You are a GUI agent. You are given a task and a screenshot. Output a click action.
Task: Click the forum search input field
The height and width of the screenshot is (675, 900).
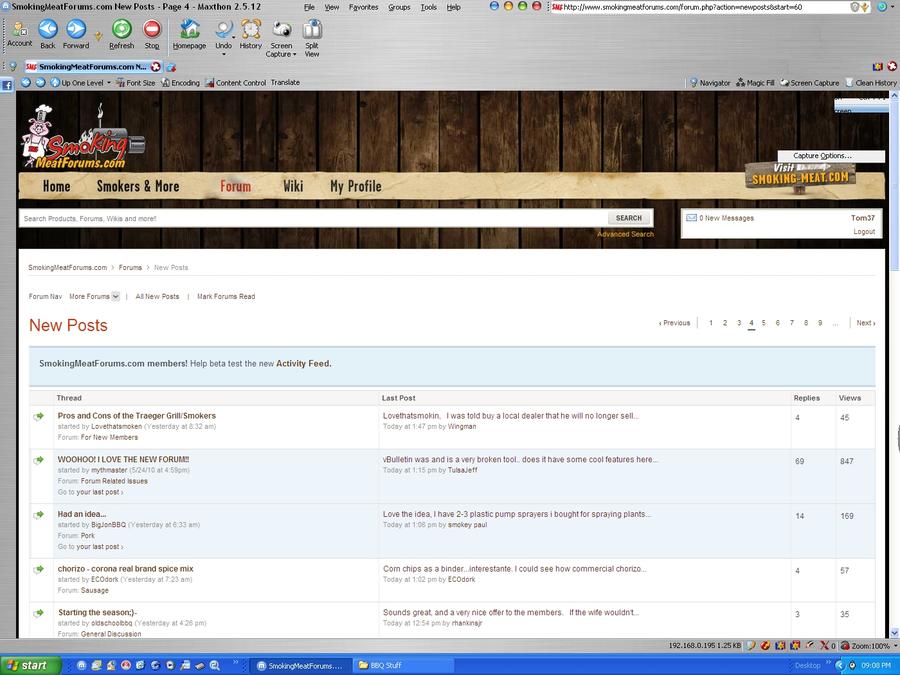point(312,218)
